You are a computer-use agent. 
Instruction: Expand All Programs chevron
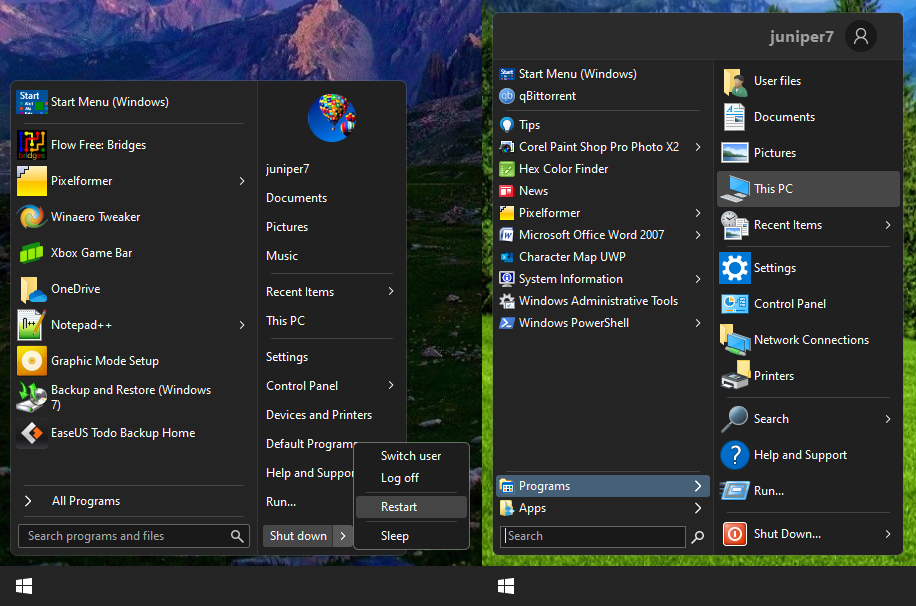pyautogui.click(x=28, y=501)
